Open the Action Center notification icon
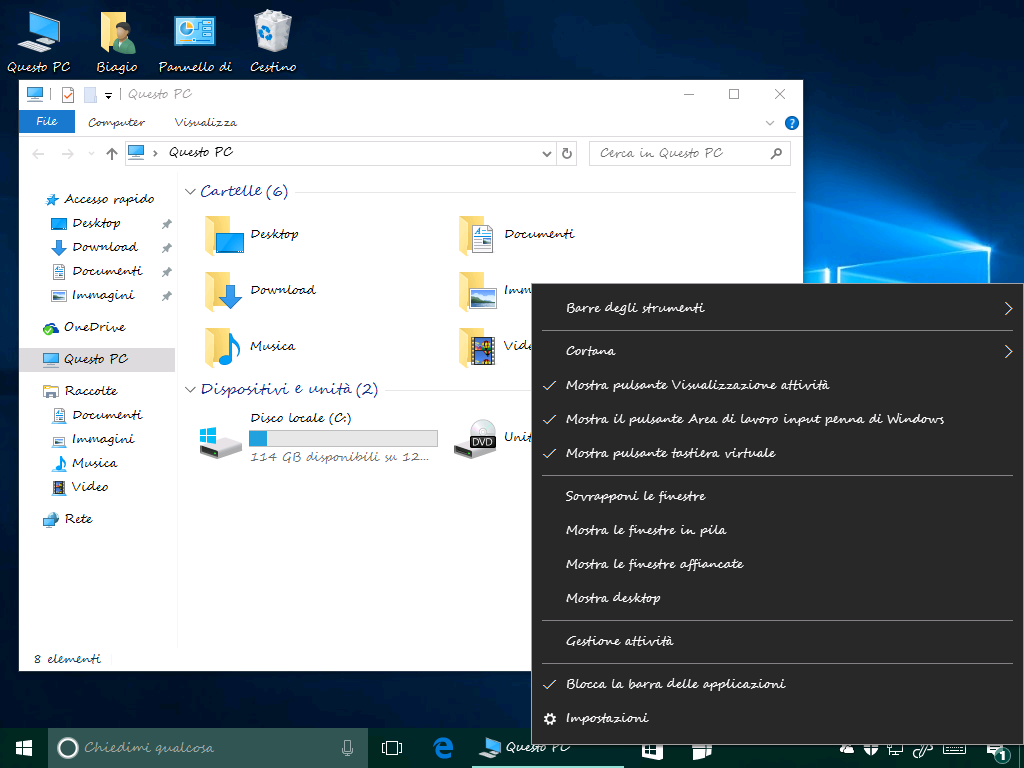Viewport: 1024px width, 768px height. coord(998,752)
